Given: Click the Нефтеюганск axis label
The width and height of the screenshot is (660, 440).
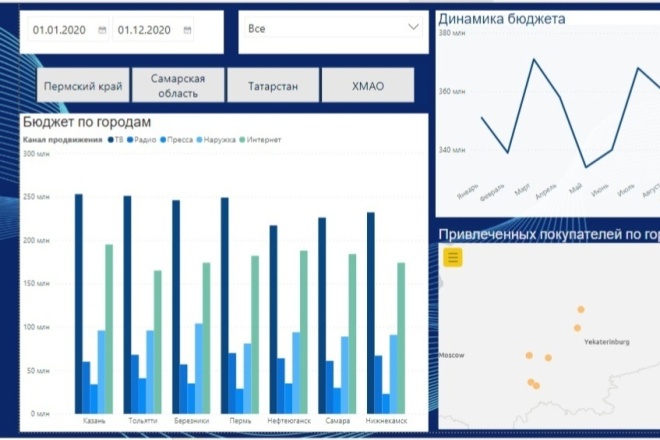Looking at the screenshot, I should (289, 421).
